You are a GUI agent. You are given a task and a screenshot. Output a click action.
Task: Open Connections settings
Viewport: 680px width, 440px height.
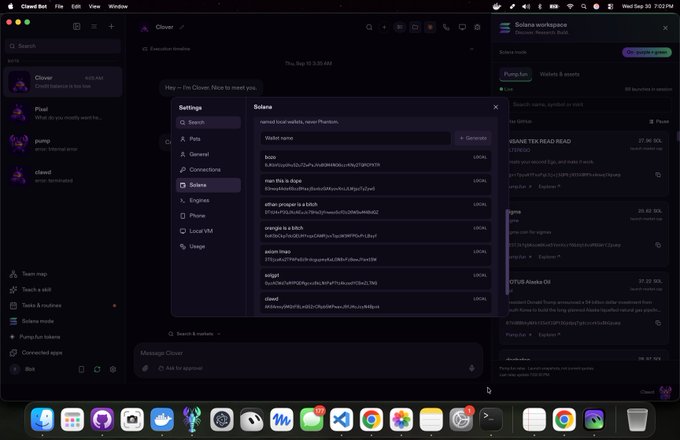pyautogui.click(x=209, y=169)
